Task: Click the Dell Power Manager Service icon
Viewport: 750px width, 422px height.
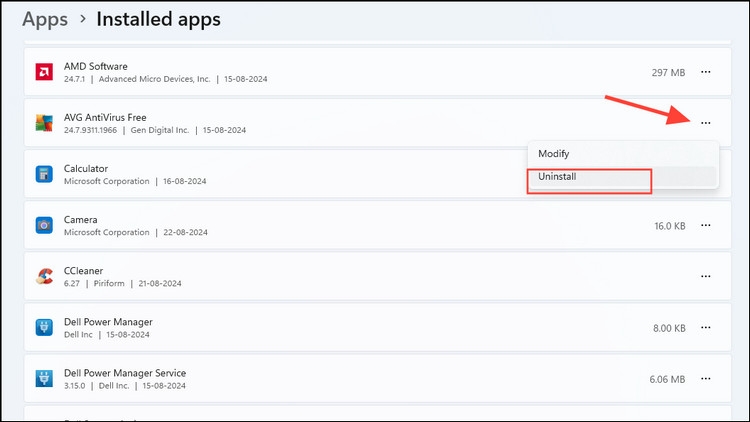Action: click(x=44, y=378)
